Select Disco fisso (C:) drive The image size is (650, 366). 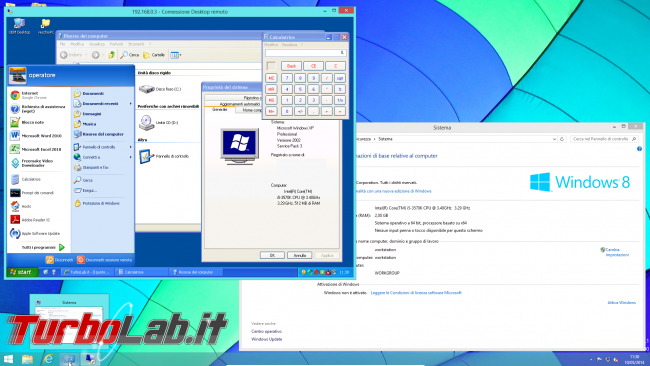click(x=160, y=89)
